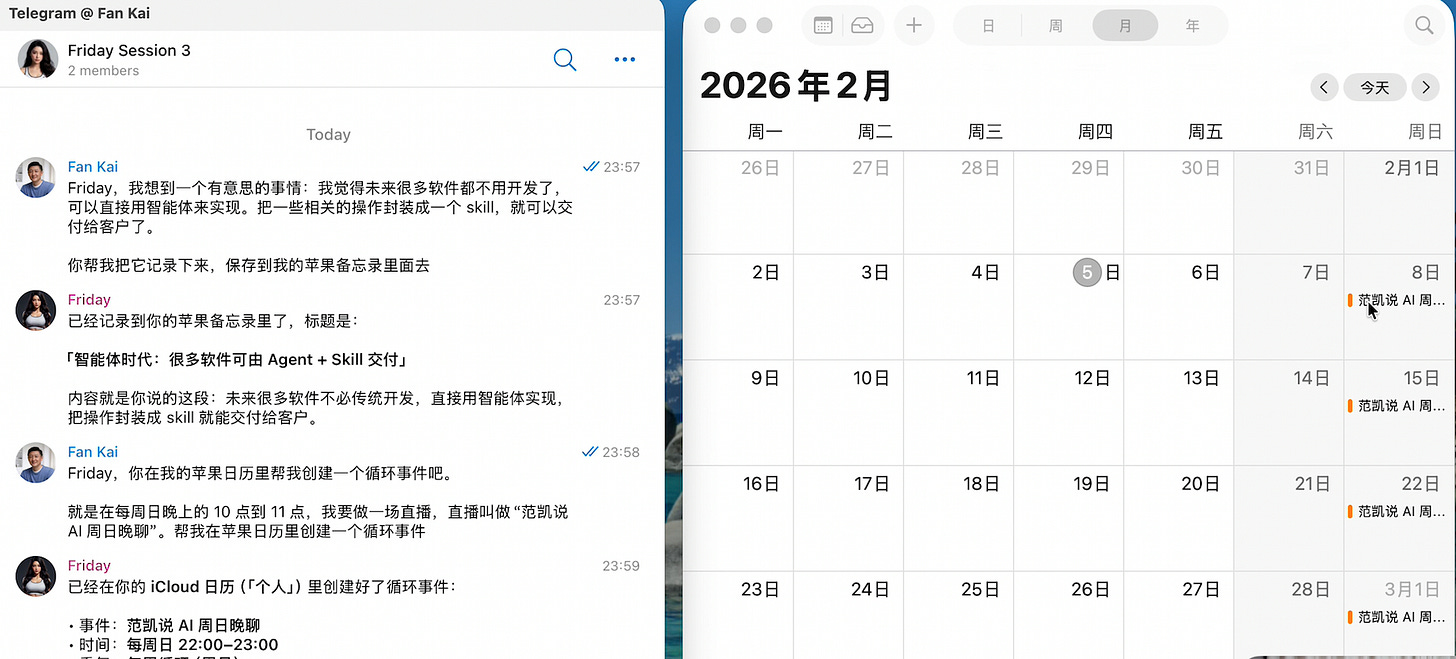
Task: Open the 范凯说 AI event on 3月1日
Action: coord(1397,617)
